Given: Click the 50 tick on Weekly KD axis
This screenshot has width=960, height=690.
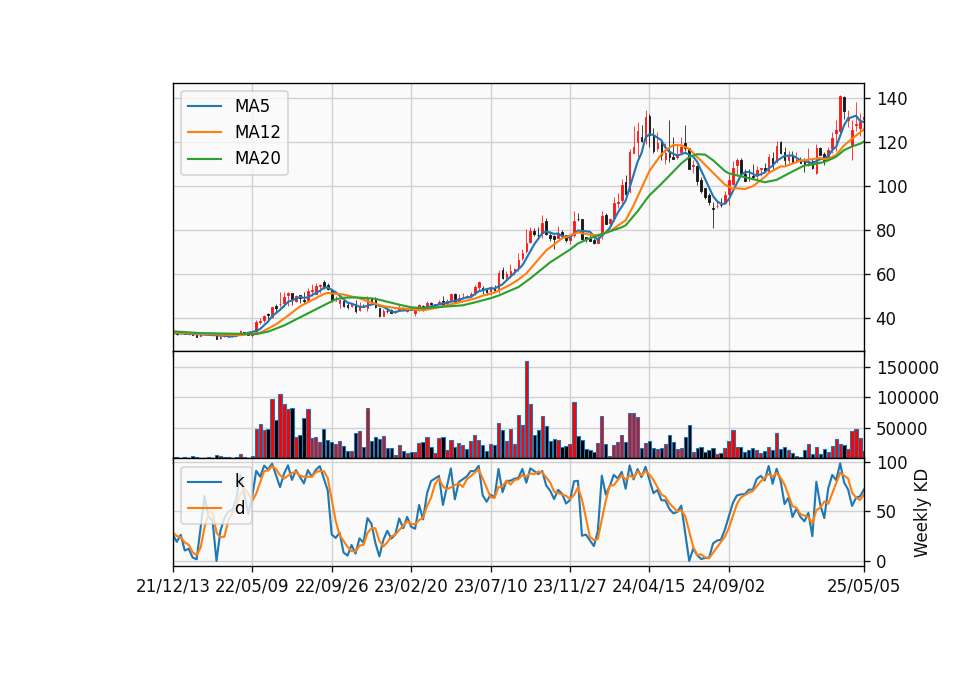Looking at the screenshot, I should point(888,511).
